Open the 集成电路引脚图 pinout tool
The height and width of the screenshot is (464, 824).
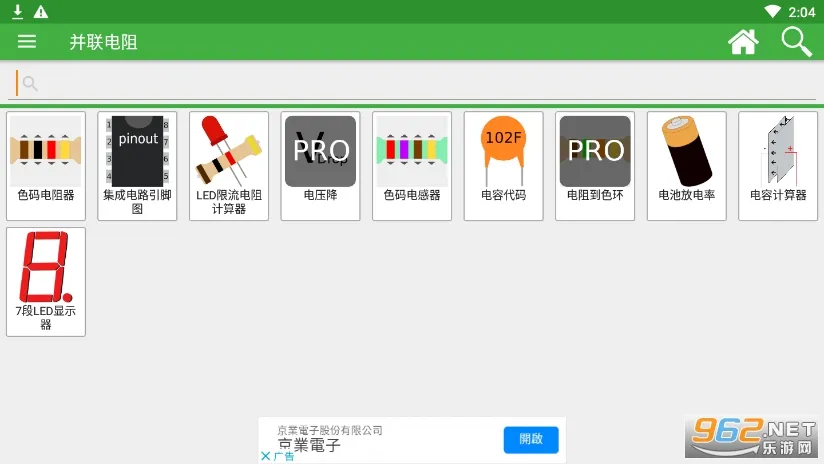click(x=137, y=165)
